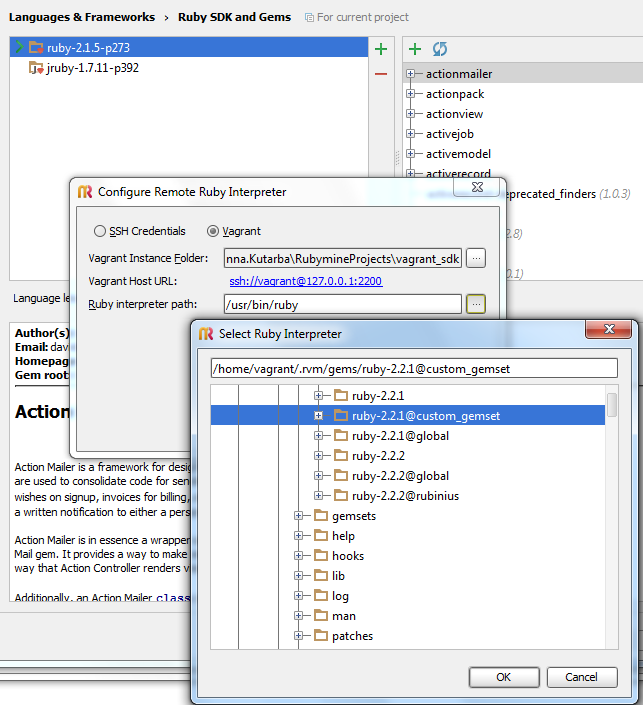
Task: Select actionmailer gem name
Action: (459, 74)
